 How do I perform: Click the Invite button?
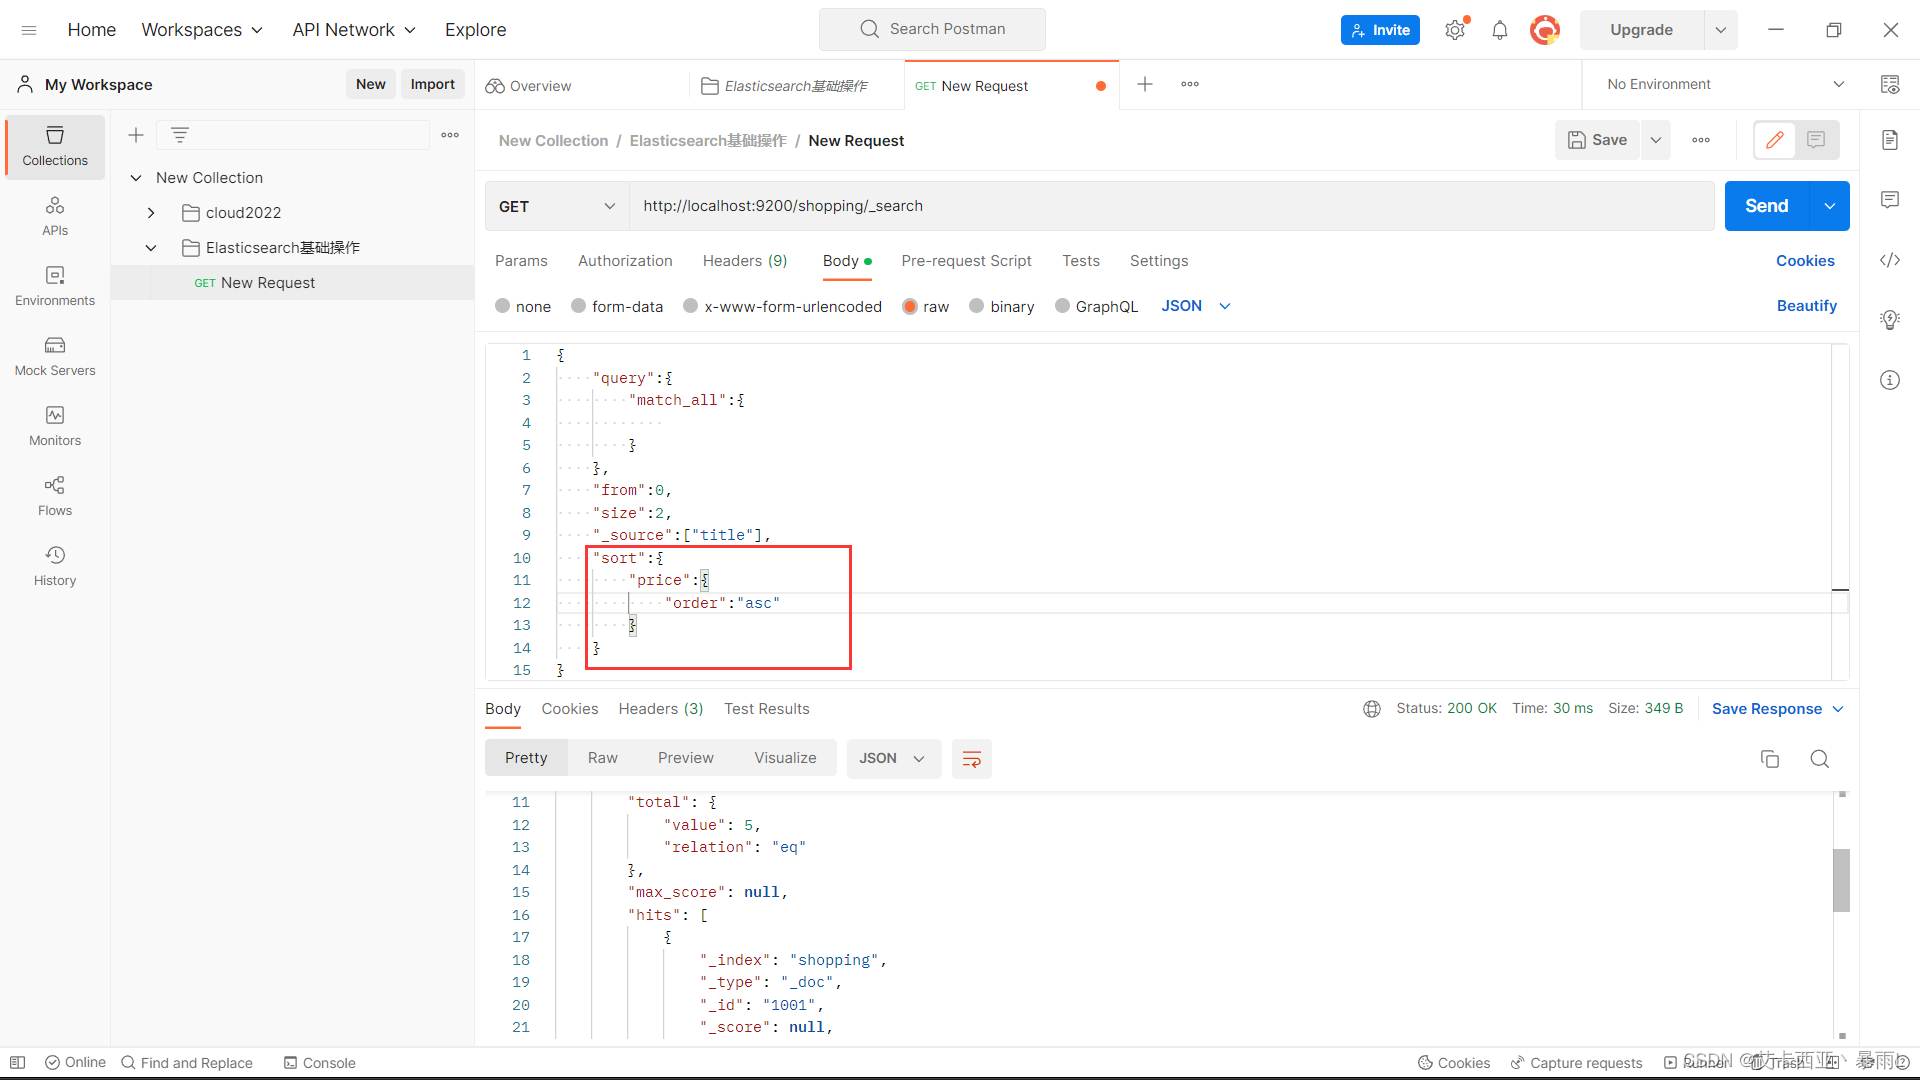(1380, 30)
